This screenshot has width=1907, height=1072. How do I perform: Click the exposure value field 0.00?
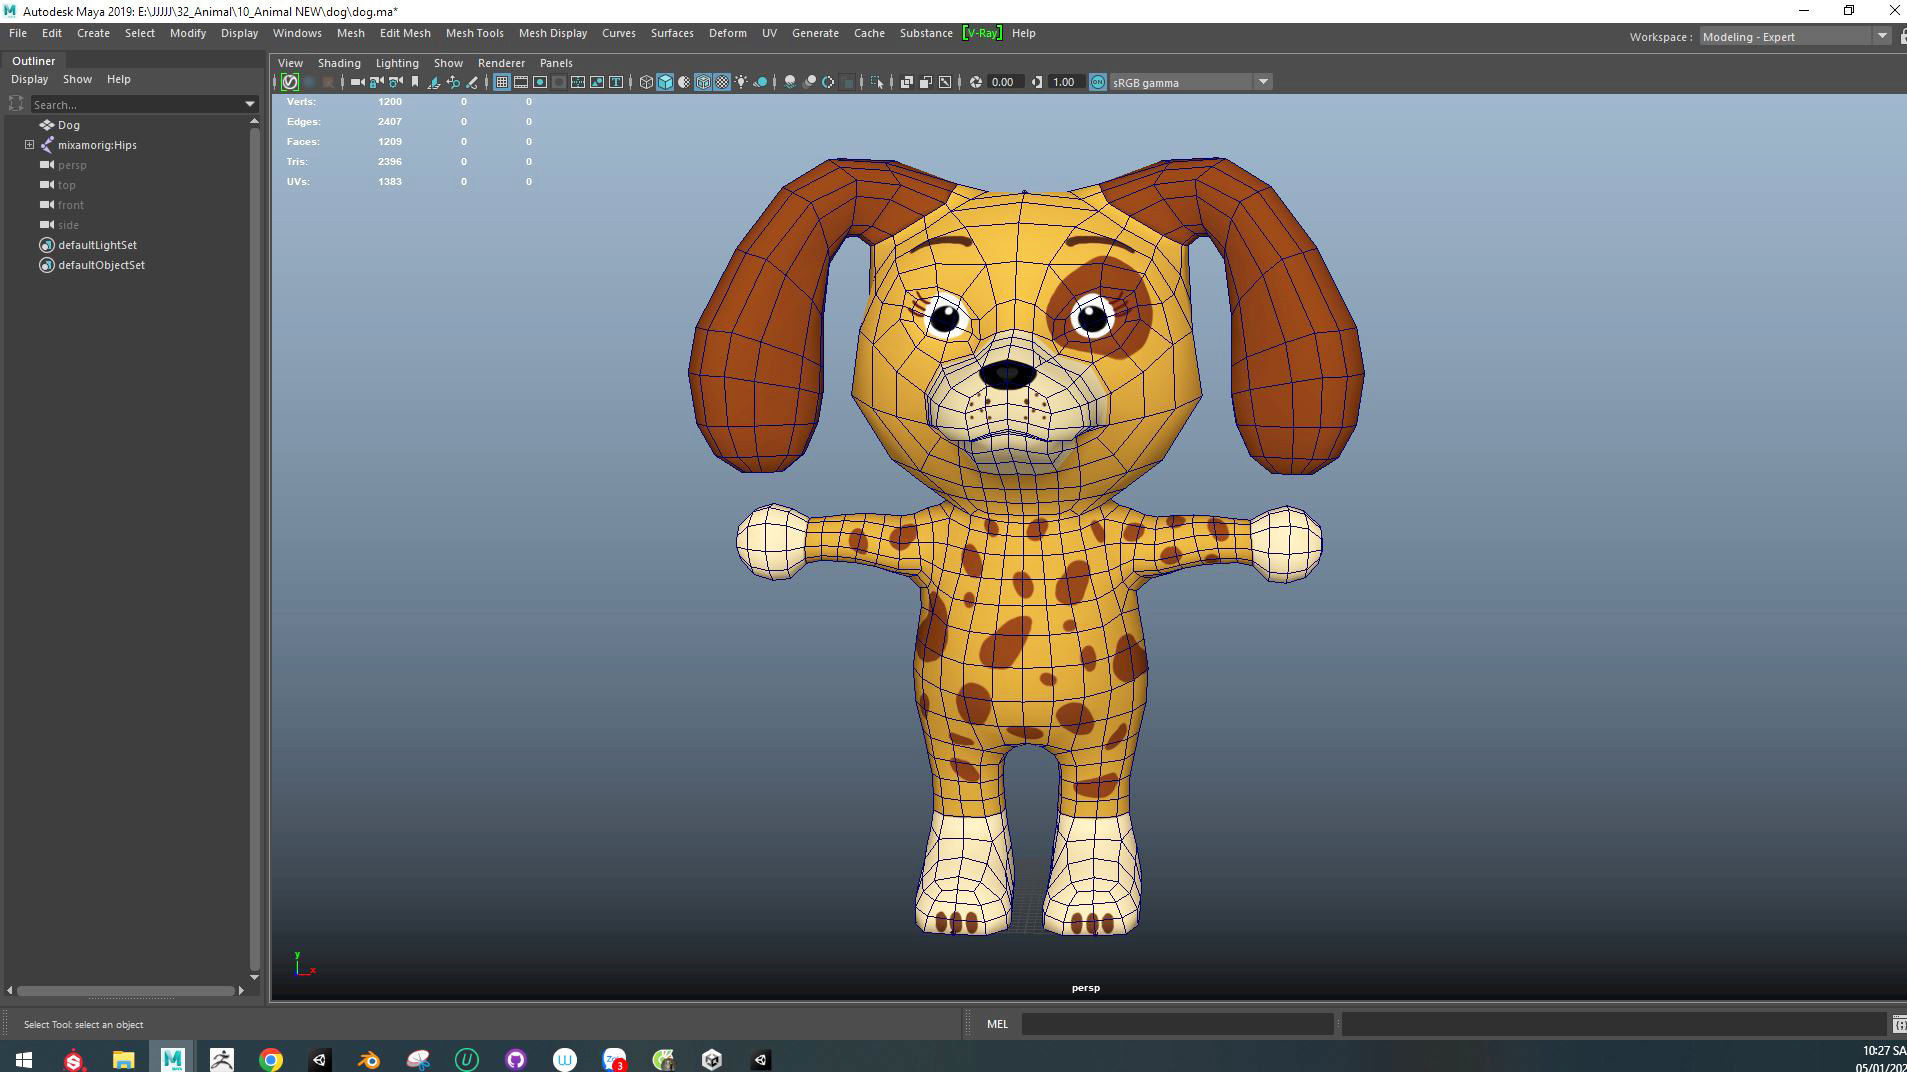1004,82
